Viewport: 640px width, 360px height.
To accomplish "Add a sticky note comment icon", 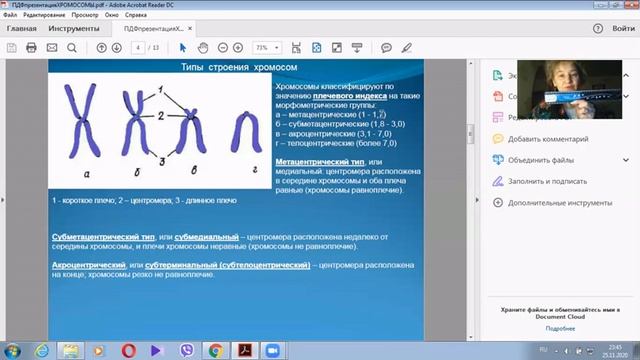I will tap(386, 48).
